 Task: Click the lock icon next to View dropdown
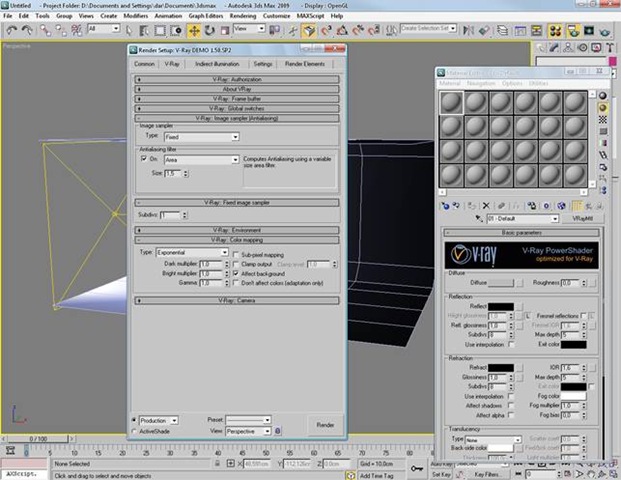278,431
